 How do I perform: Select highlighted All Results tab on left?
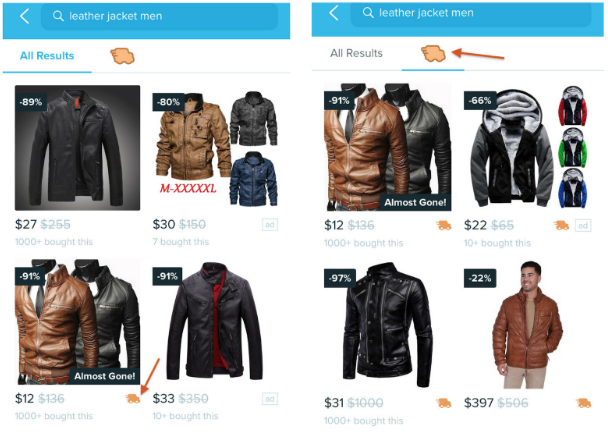coord(47,56)
